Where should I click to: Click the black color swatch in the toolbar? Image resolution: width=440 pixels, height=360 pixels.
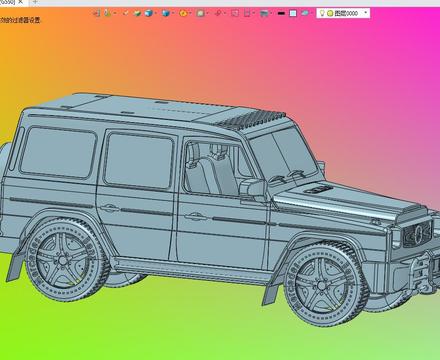tap(281, 13)
